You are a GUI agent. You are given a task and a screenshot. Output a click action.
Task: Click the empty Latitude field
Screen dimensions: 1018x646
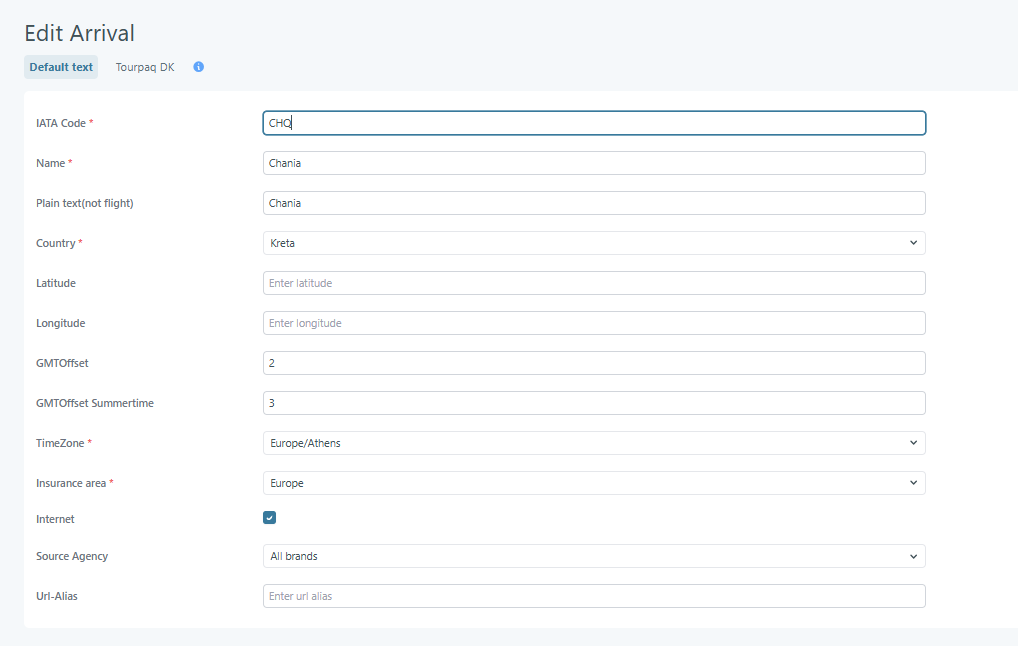(x=593, y=283)
